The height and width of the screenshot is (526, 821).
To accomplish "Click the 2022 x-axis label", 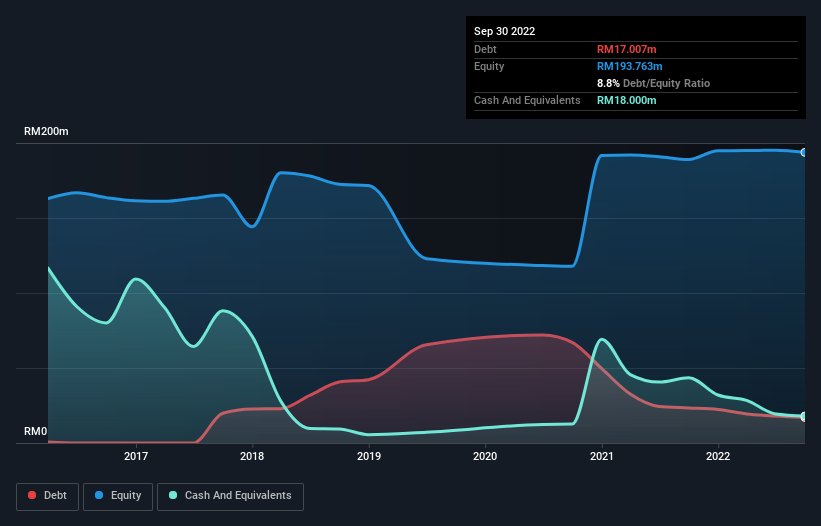I will (x=718, y=456).
